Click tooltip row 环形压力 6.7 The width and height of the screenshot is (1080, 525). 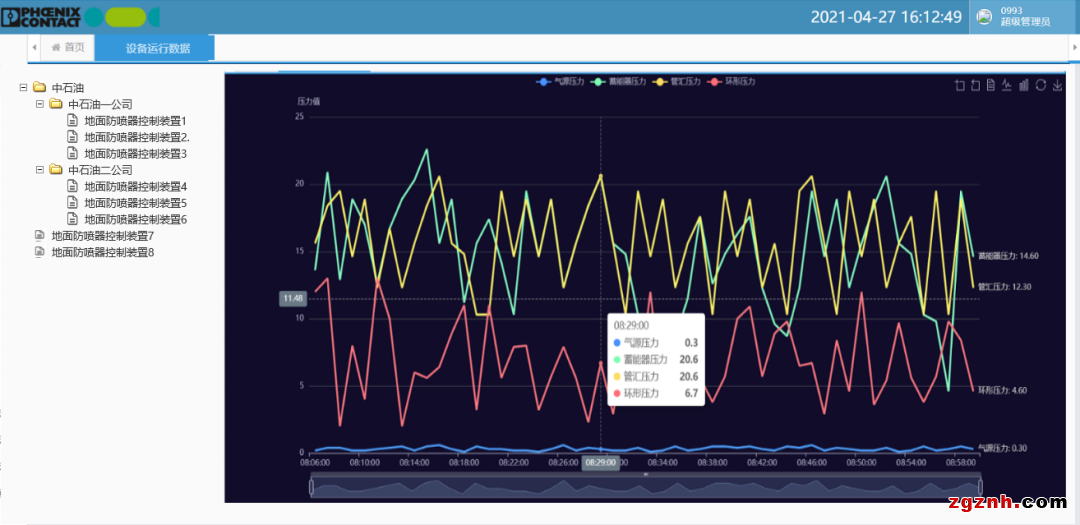pos(656,393)
